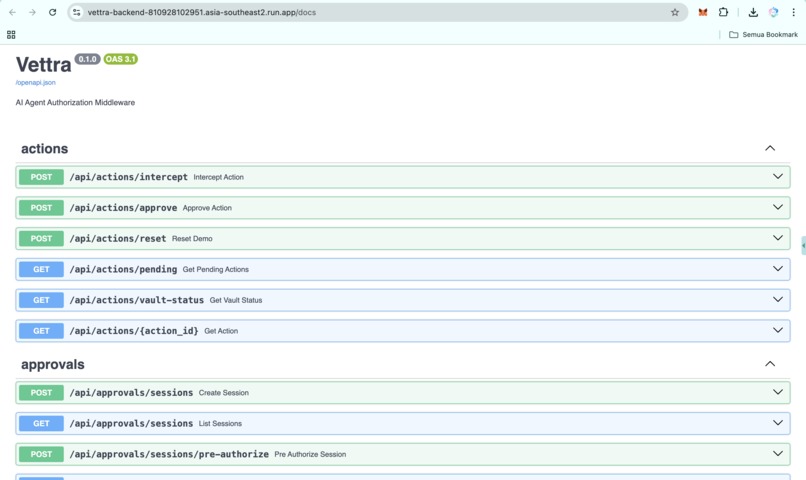The height and width of the screenshot is (480, 806).
Task: Bookmark this page with the star icon
Action: pos(675,12)
